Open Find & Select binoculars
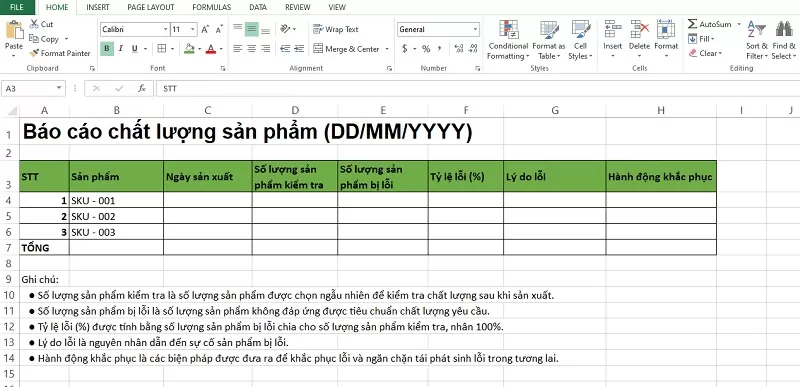The height and width of the screenshot is (387, 800). pyautogui.click(x=784, y=40)
